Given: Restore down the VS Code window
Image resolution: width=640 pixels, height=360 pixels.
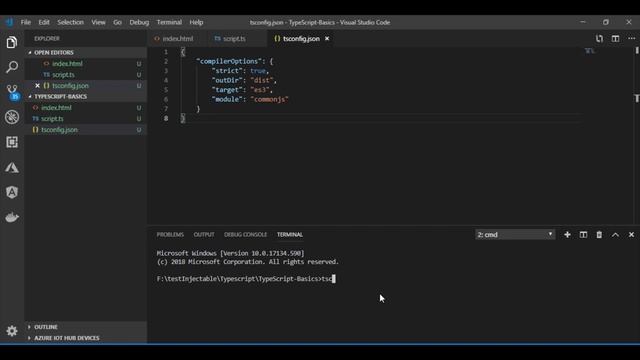Looking at the screenshot, I should click(606, 22).
